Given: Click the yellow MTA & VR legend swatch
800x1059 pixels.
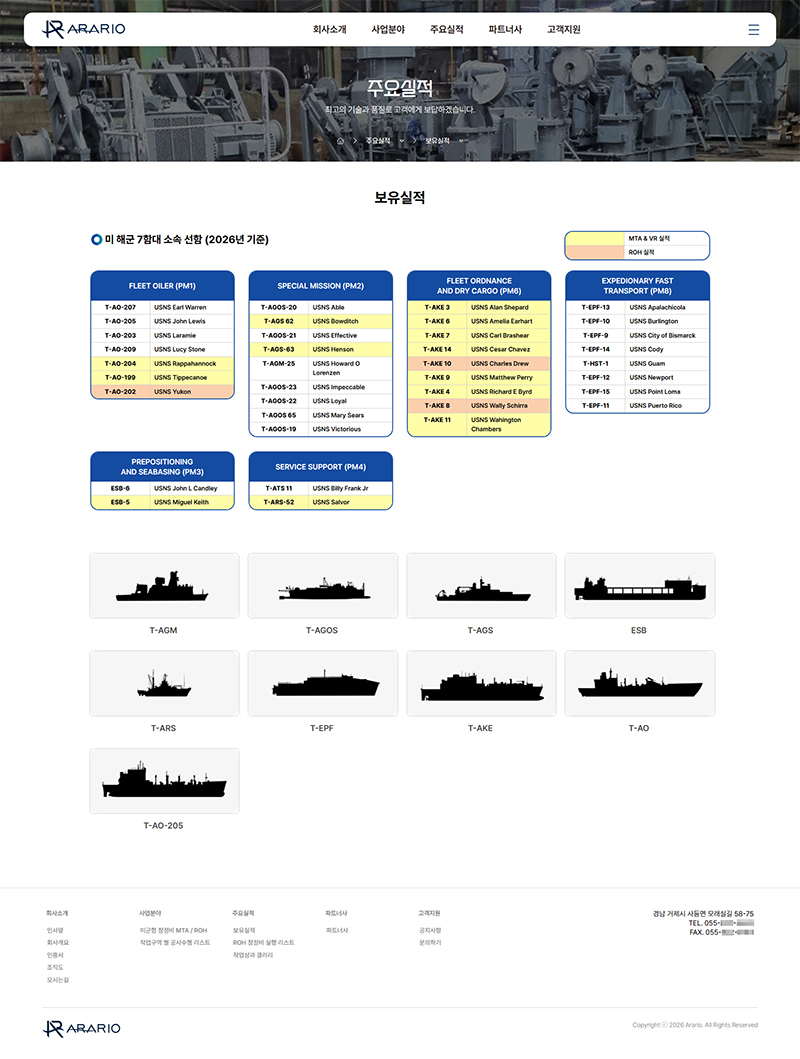Looking at the screenshot, I should point(595,239).
